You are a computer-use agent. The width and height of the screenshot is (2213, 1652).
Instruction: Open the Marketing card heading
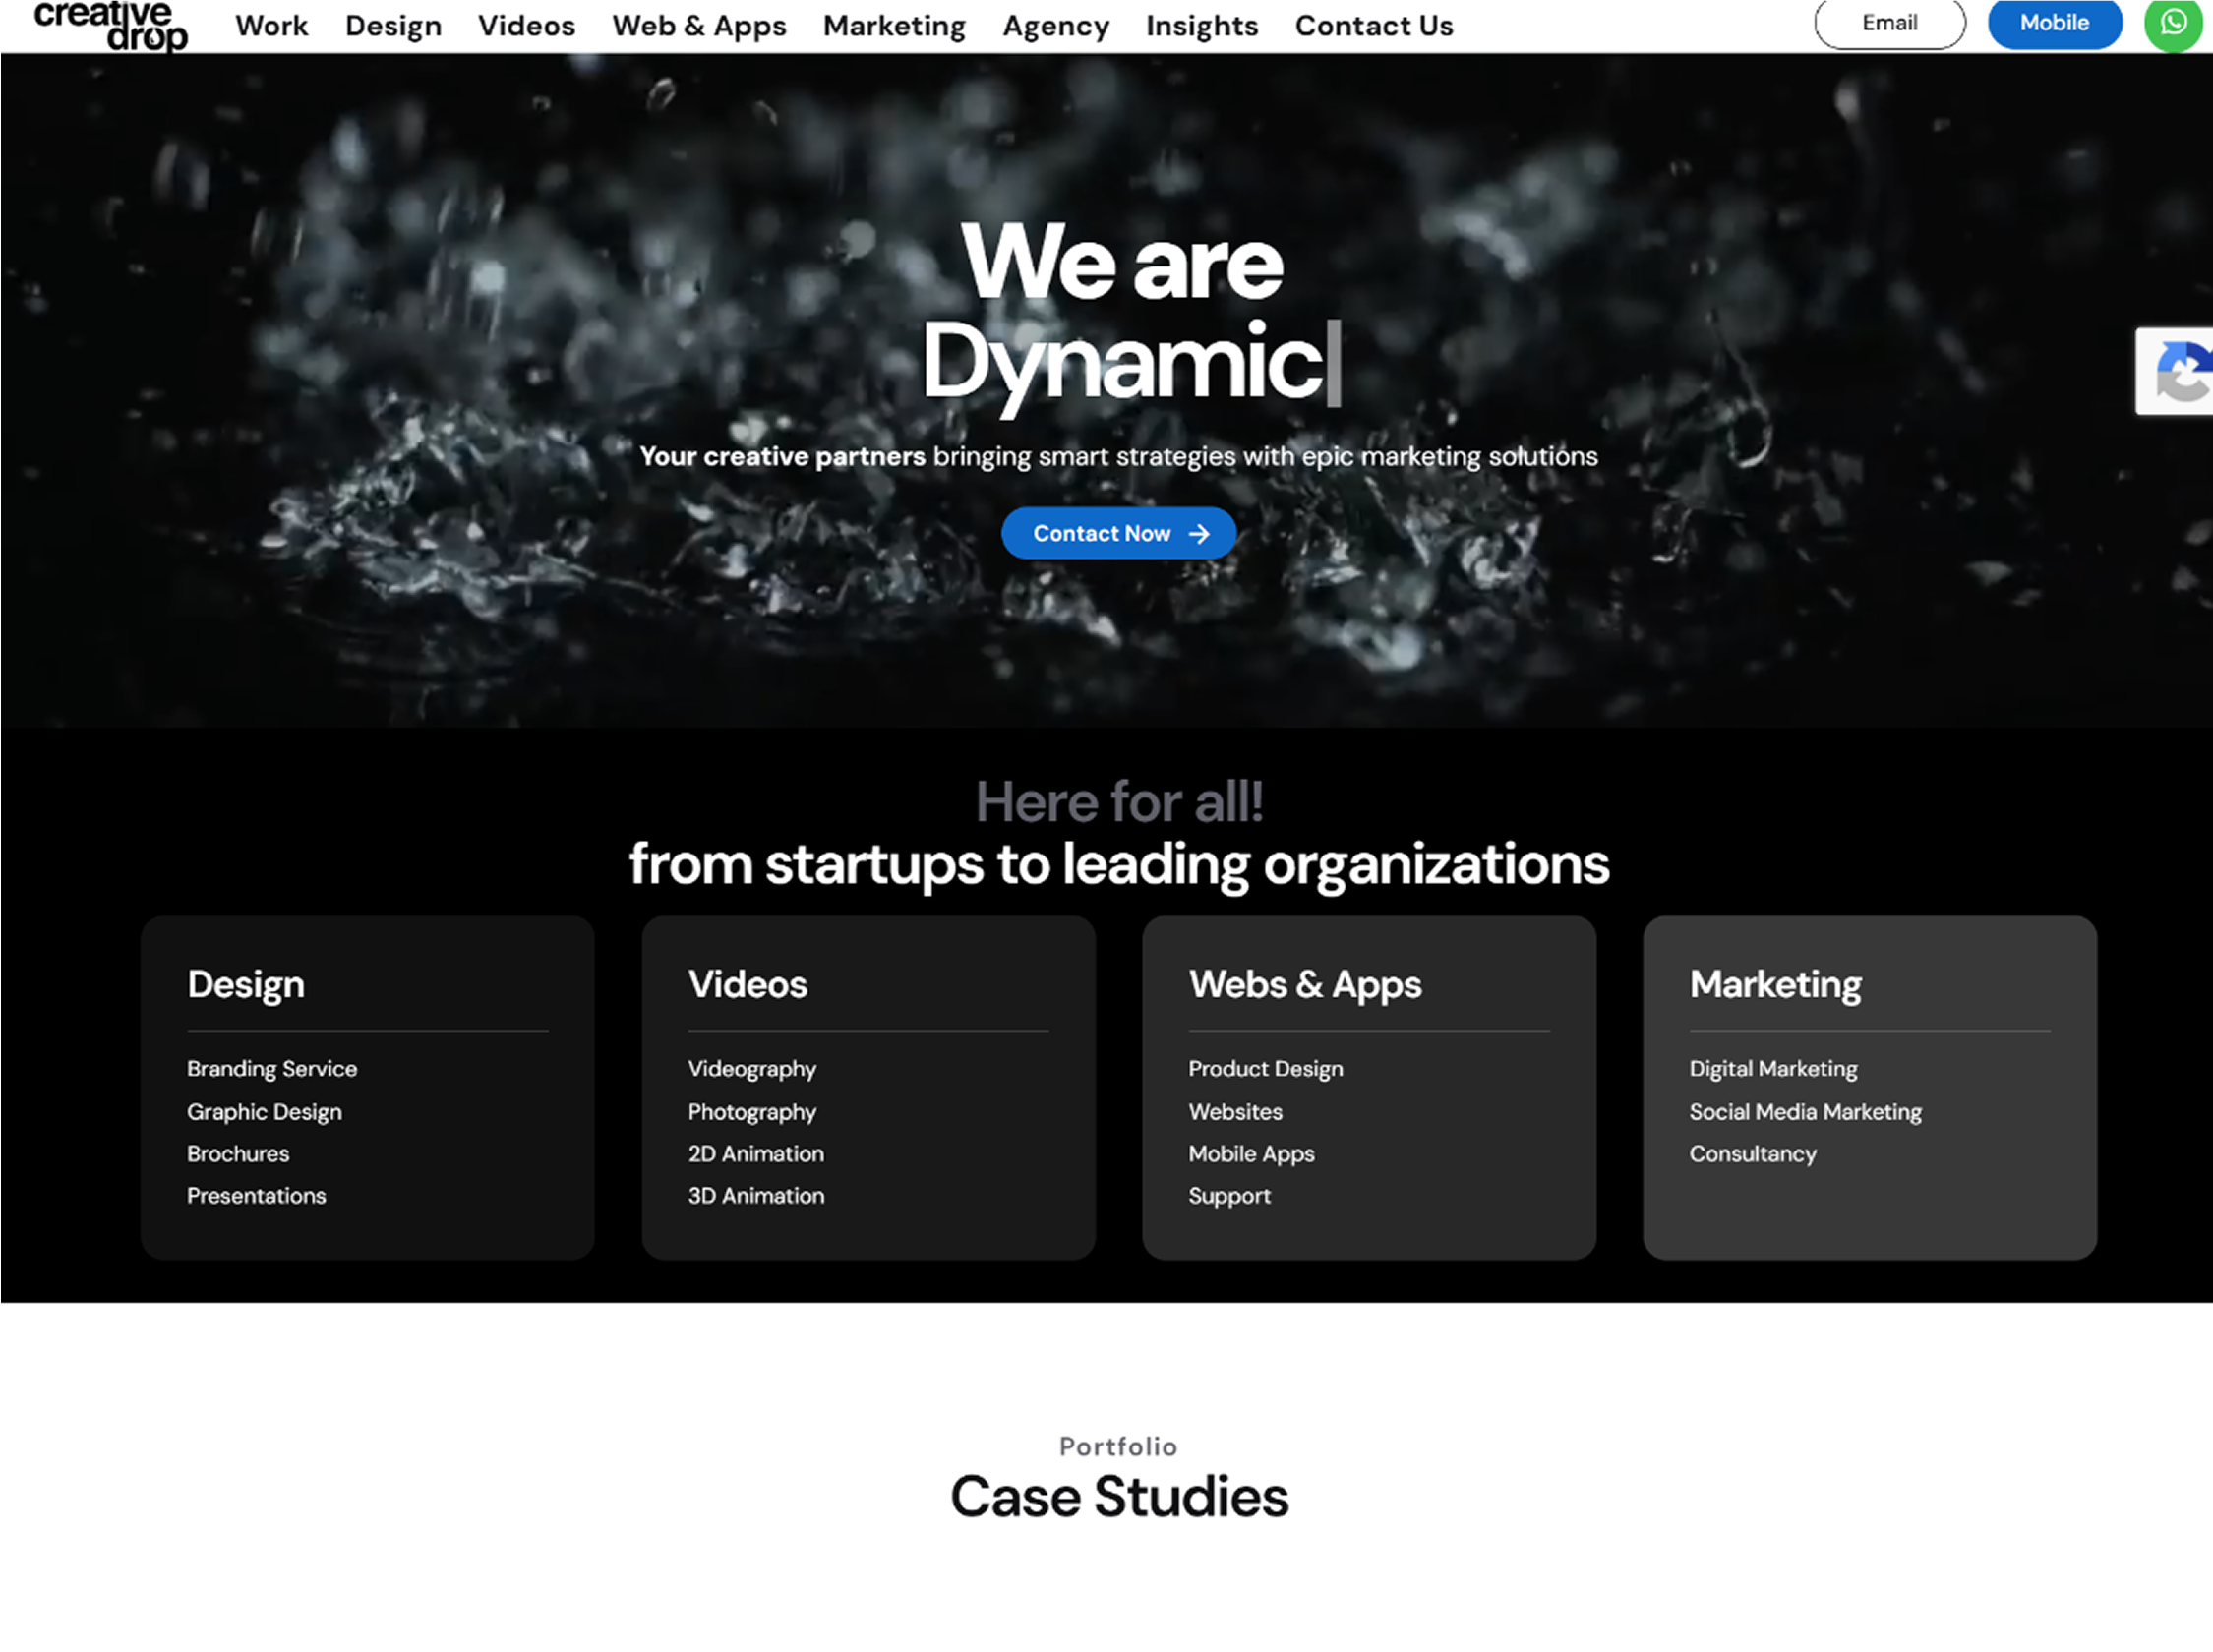pyautogui.click(x=1775, y=984)
